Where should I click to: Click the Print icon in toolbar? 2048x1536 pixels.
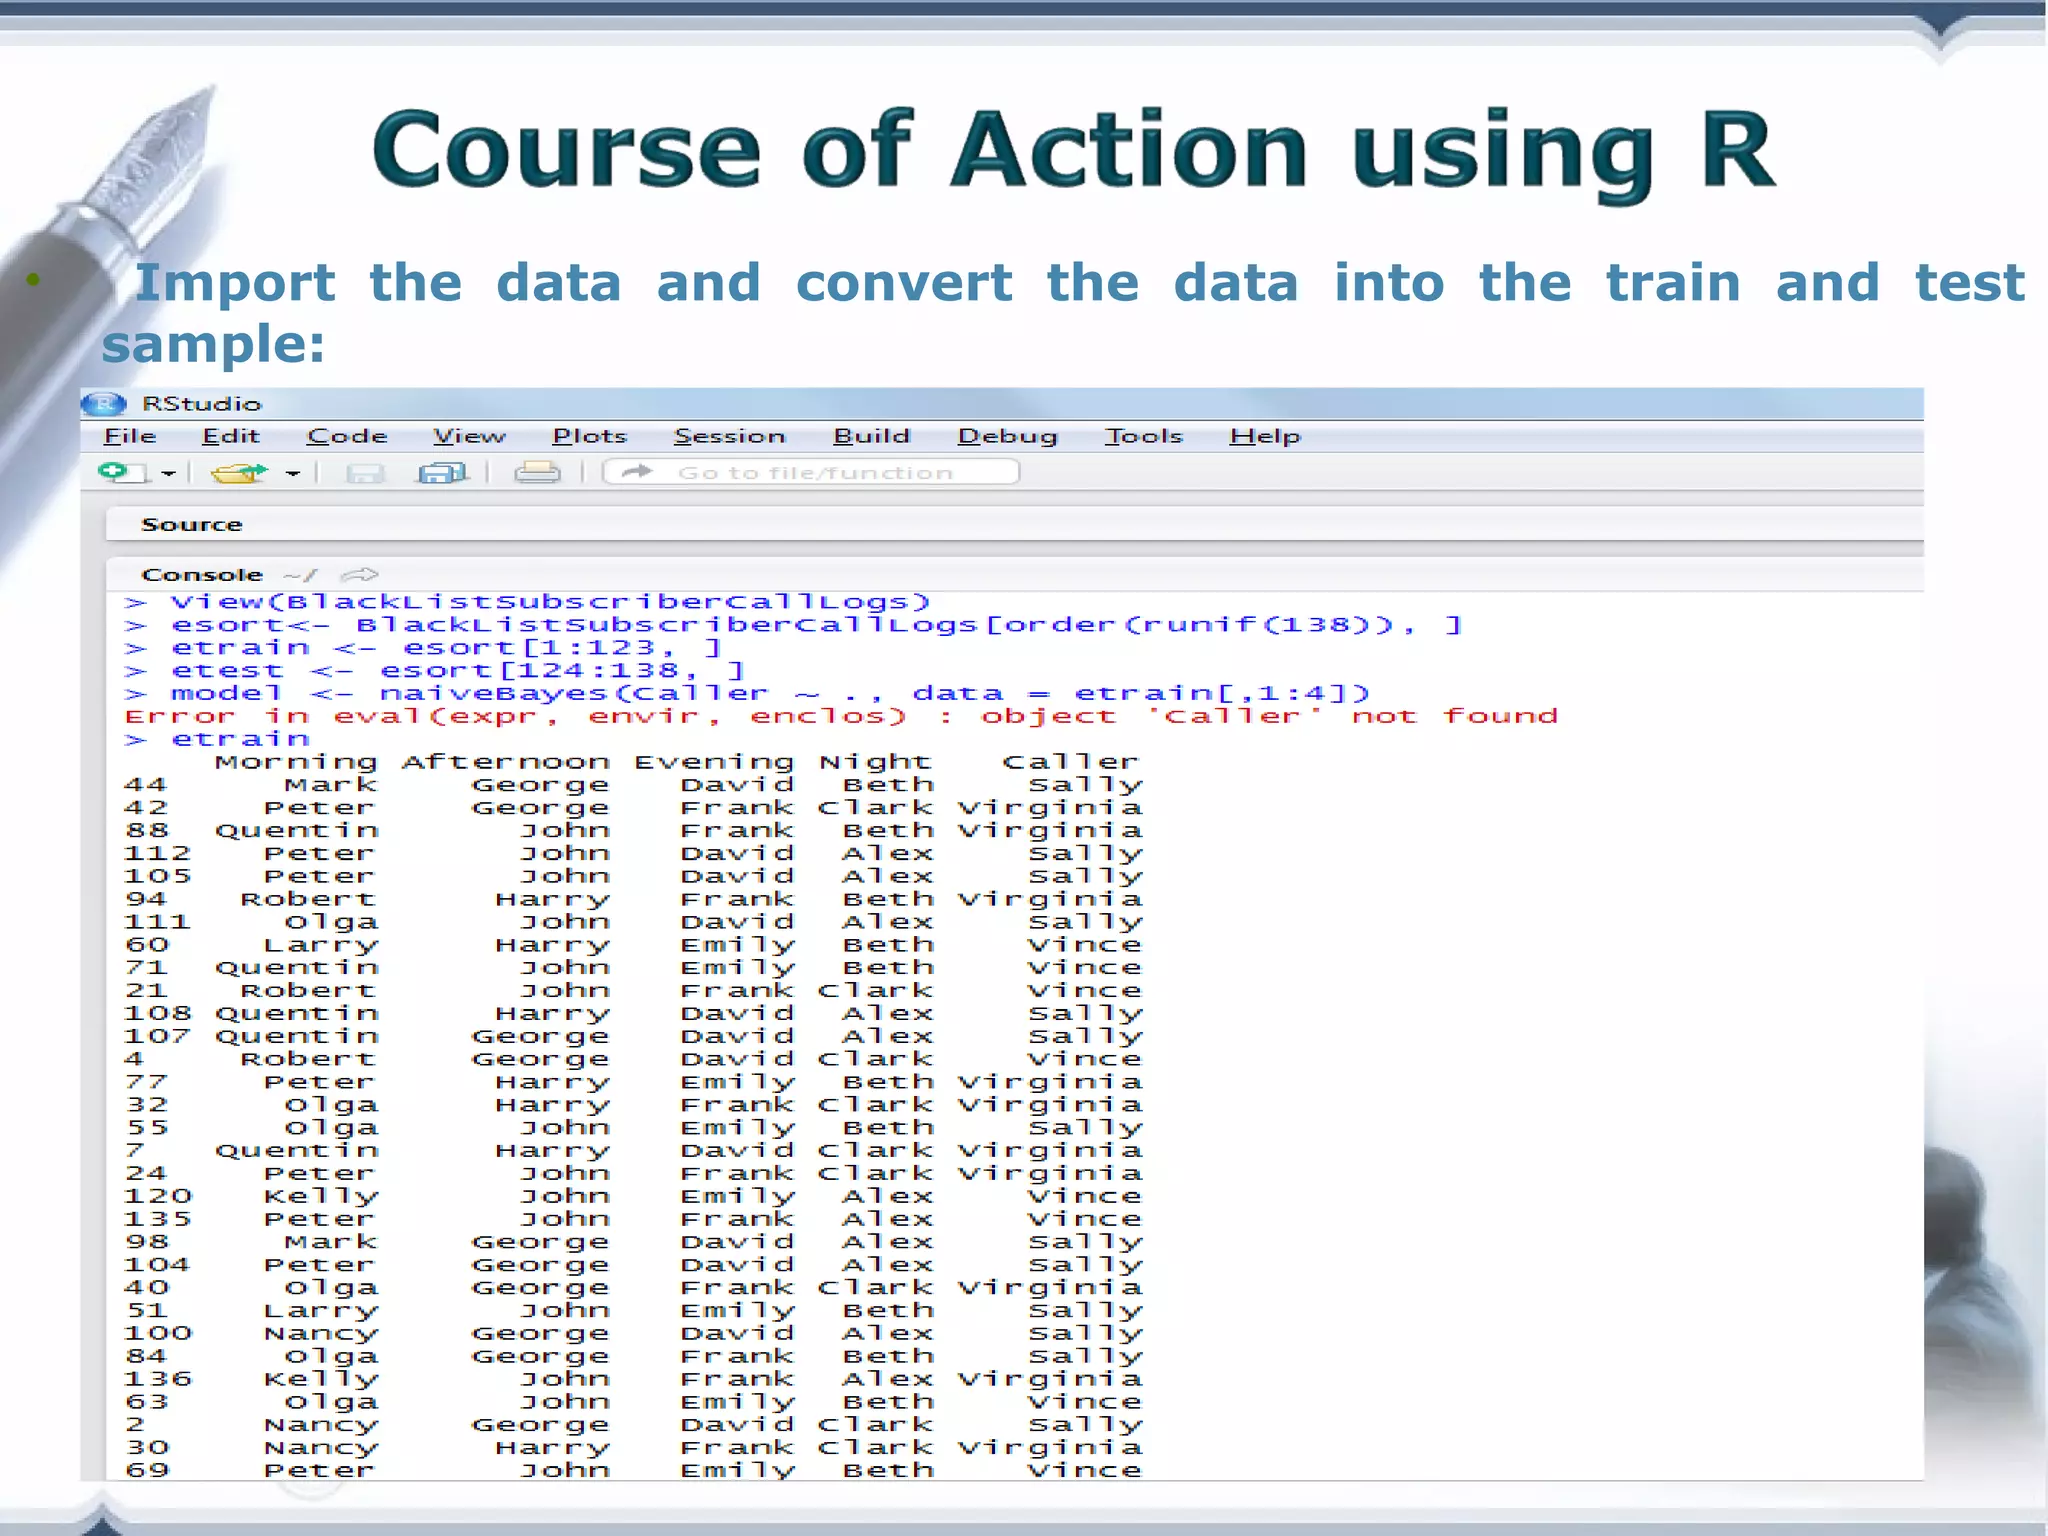pyautogui.click(x=537, y=472)
